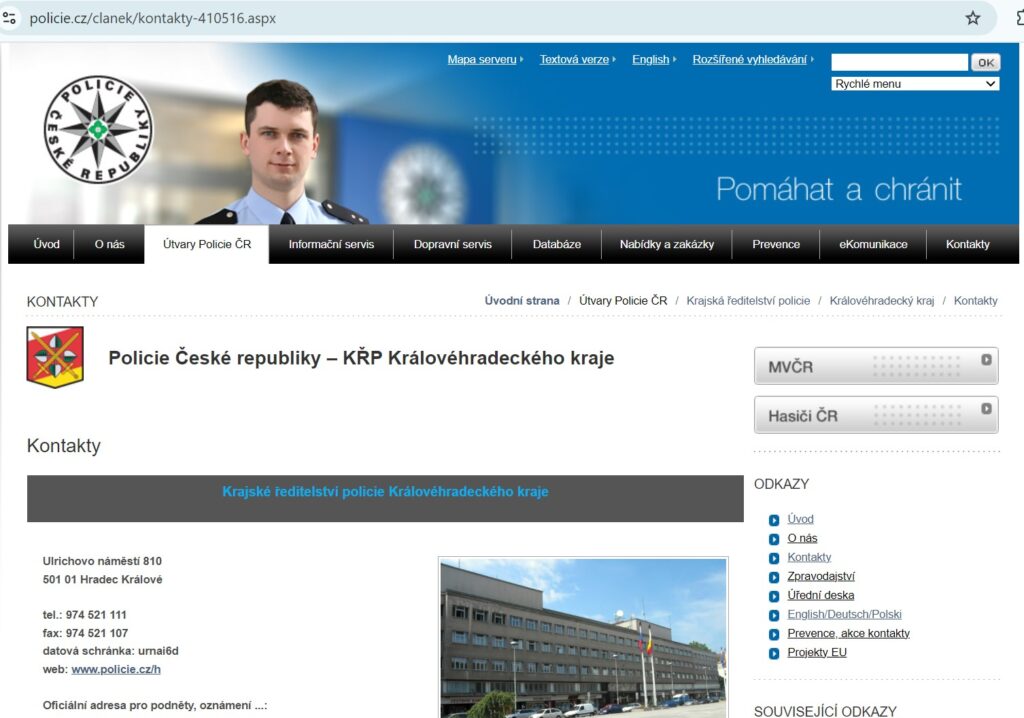The width and height of the screenshot is (1024, 718).
Task: Open O nás link in Odkazy list
Action: [x=802, y=538]
